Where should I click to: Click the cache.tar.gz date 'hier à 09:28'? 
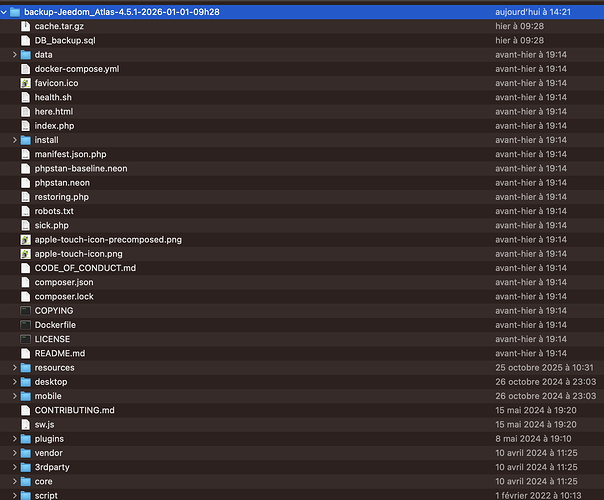(x=520, y=26)
